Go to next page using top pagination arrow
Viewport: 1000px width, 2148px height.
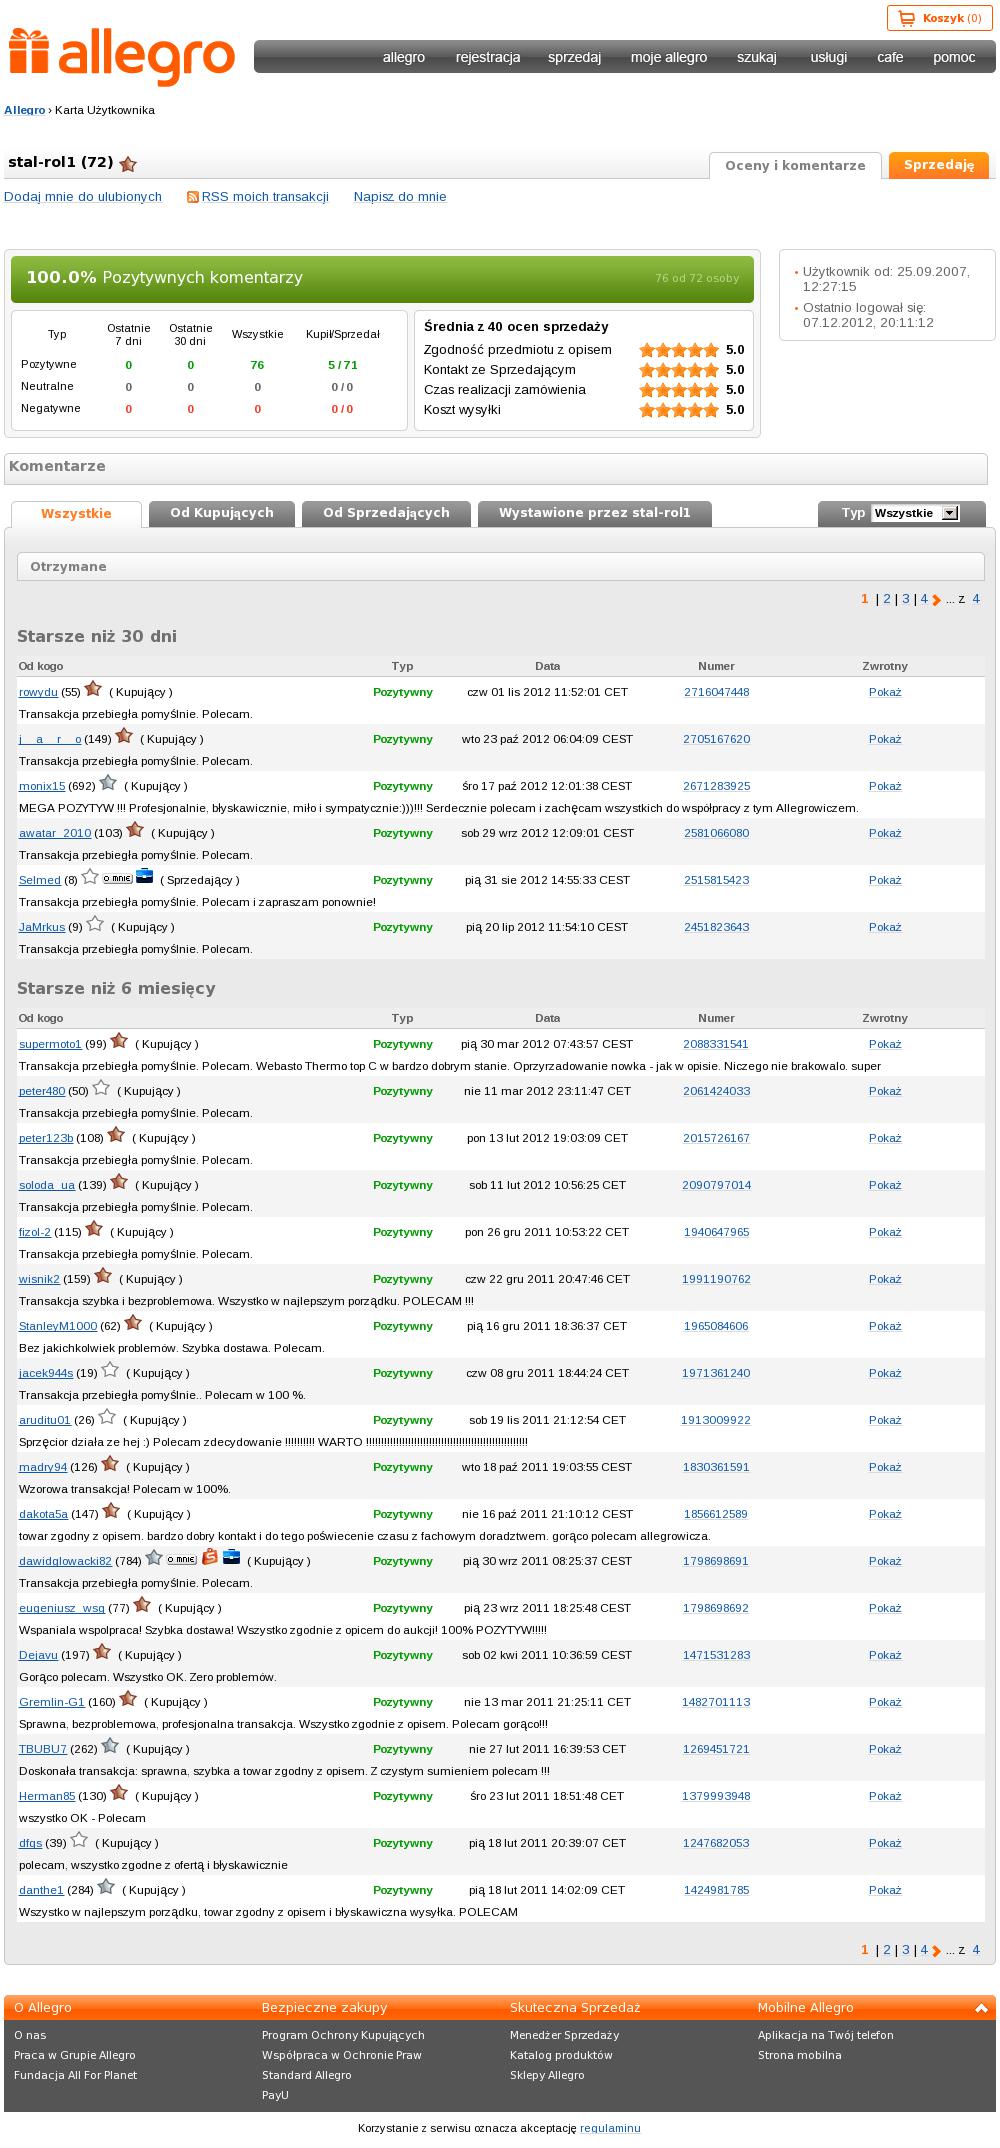pos(937,600)
